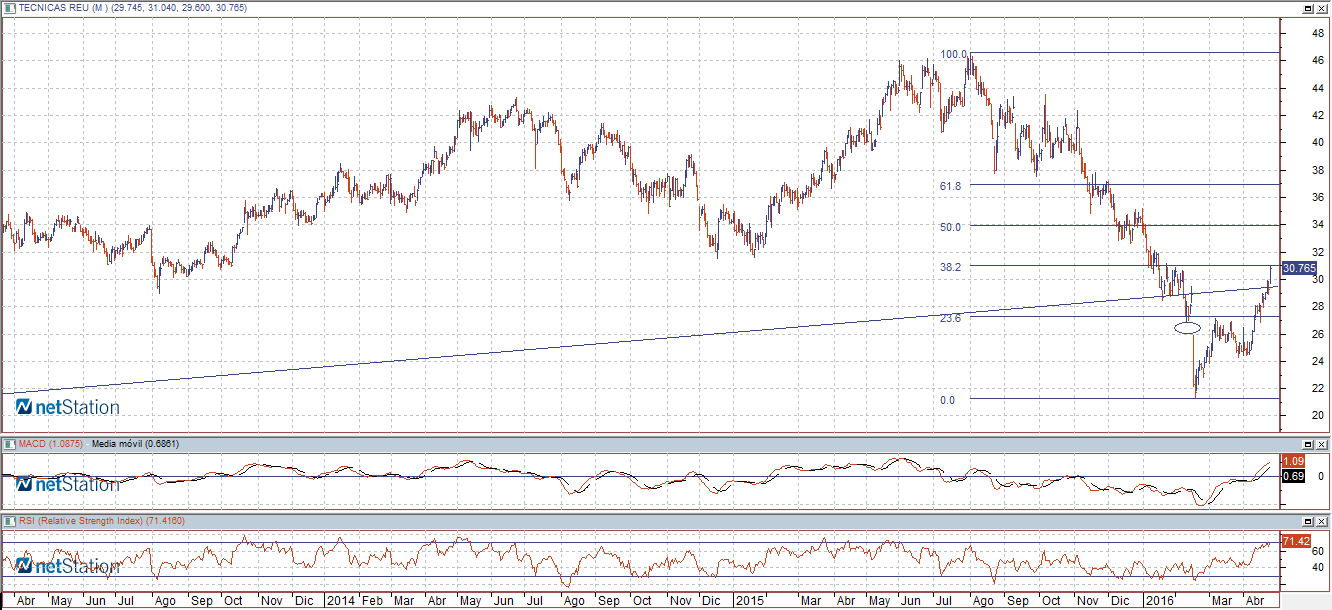This screenshot has height=610, width=1332.
Task: Select the 61.8 Fibonacci level label
Action: (x=951, y=186)
